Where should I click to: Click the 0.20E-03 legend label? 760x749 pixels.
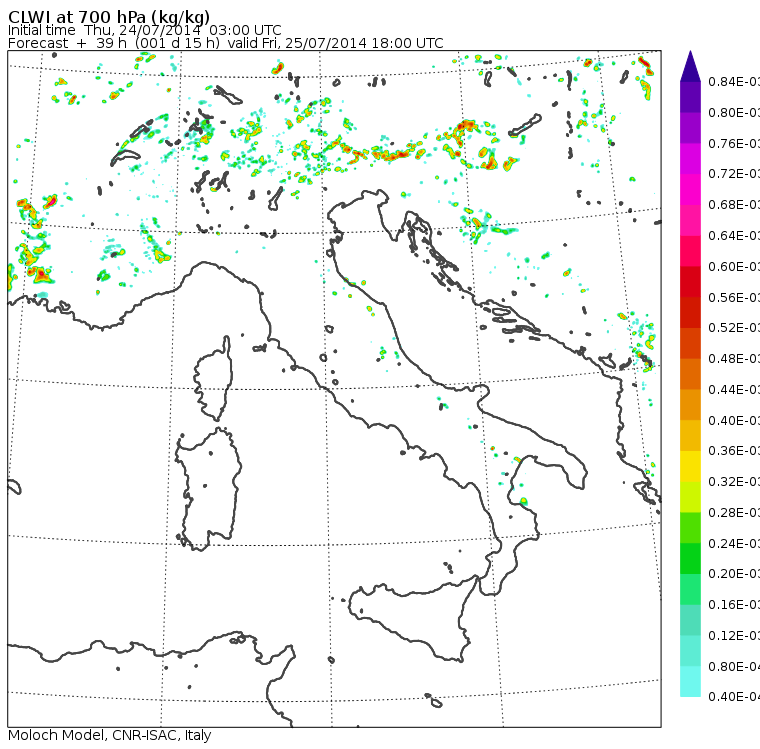tap(734, 574)
